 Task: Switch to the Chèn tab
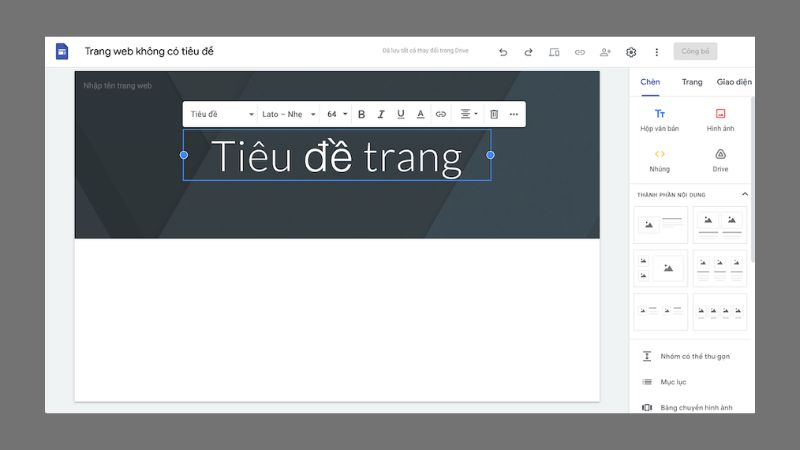(x=650, y=82)
